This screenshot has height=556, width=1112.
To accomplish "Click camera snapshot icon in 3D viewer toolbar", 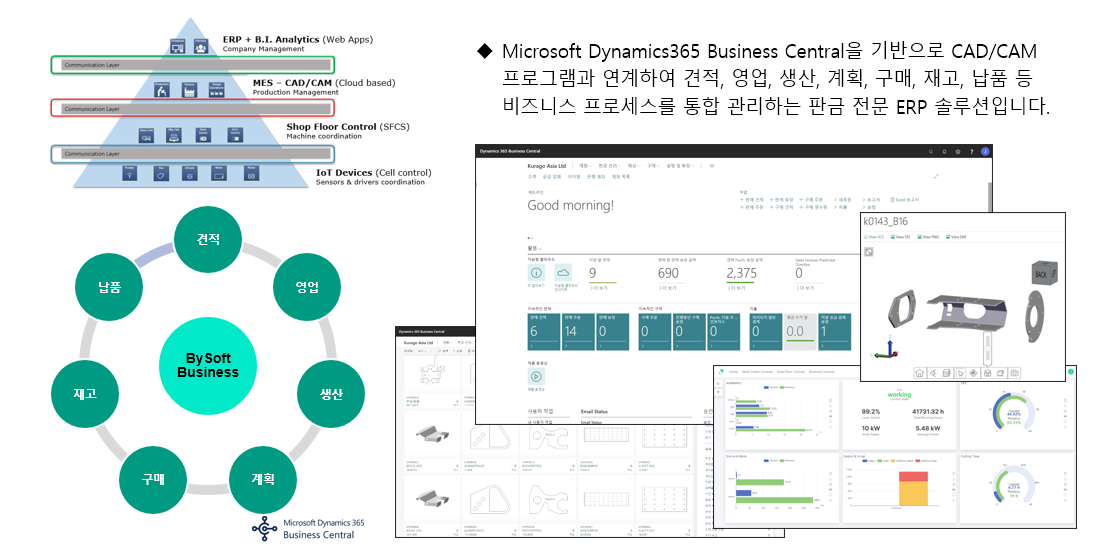I will [1015, 373].
